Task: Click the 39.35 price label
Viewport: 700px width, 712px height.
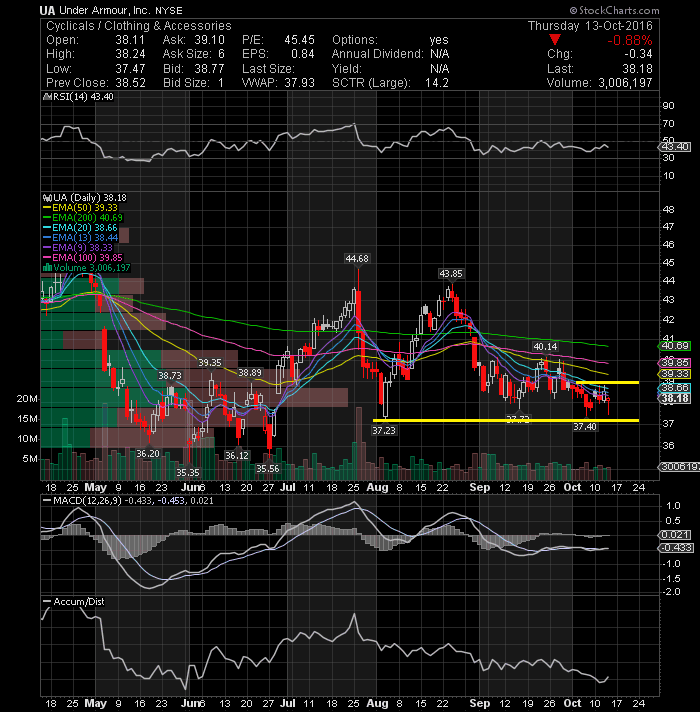Action: pos(210,362)
